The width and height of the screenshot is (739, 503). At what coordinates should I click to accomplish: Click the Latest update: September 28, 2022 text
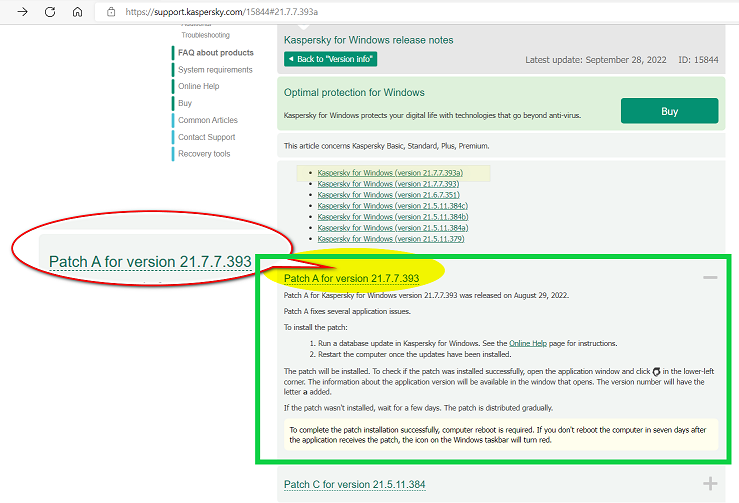[x=596, y=60]
